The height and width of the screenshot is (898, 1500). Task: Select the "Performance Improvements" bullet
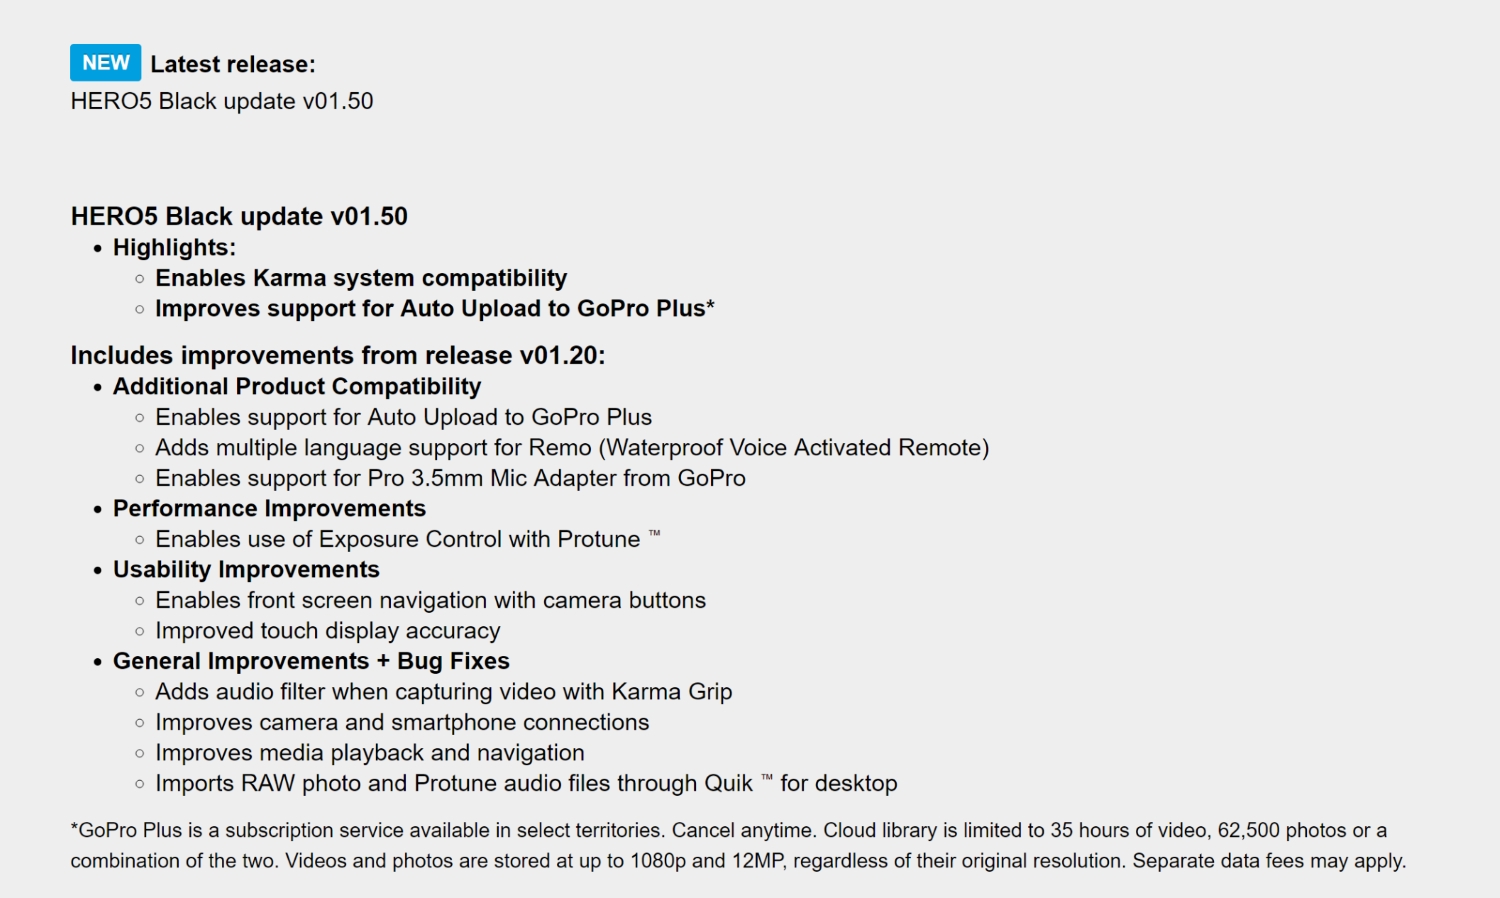pos(269,509)
